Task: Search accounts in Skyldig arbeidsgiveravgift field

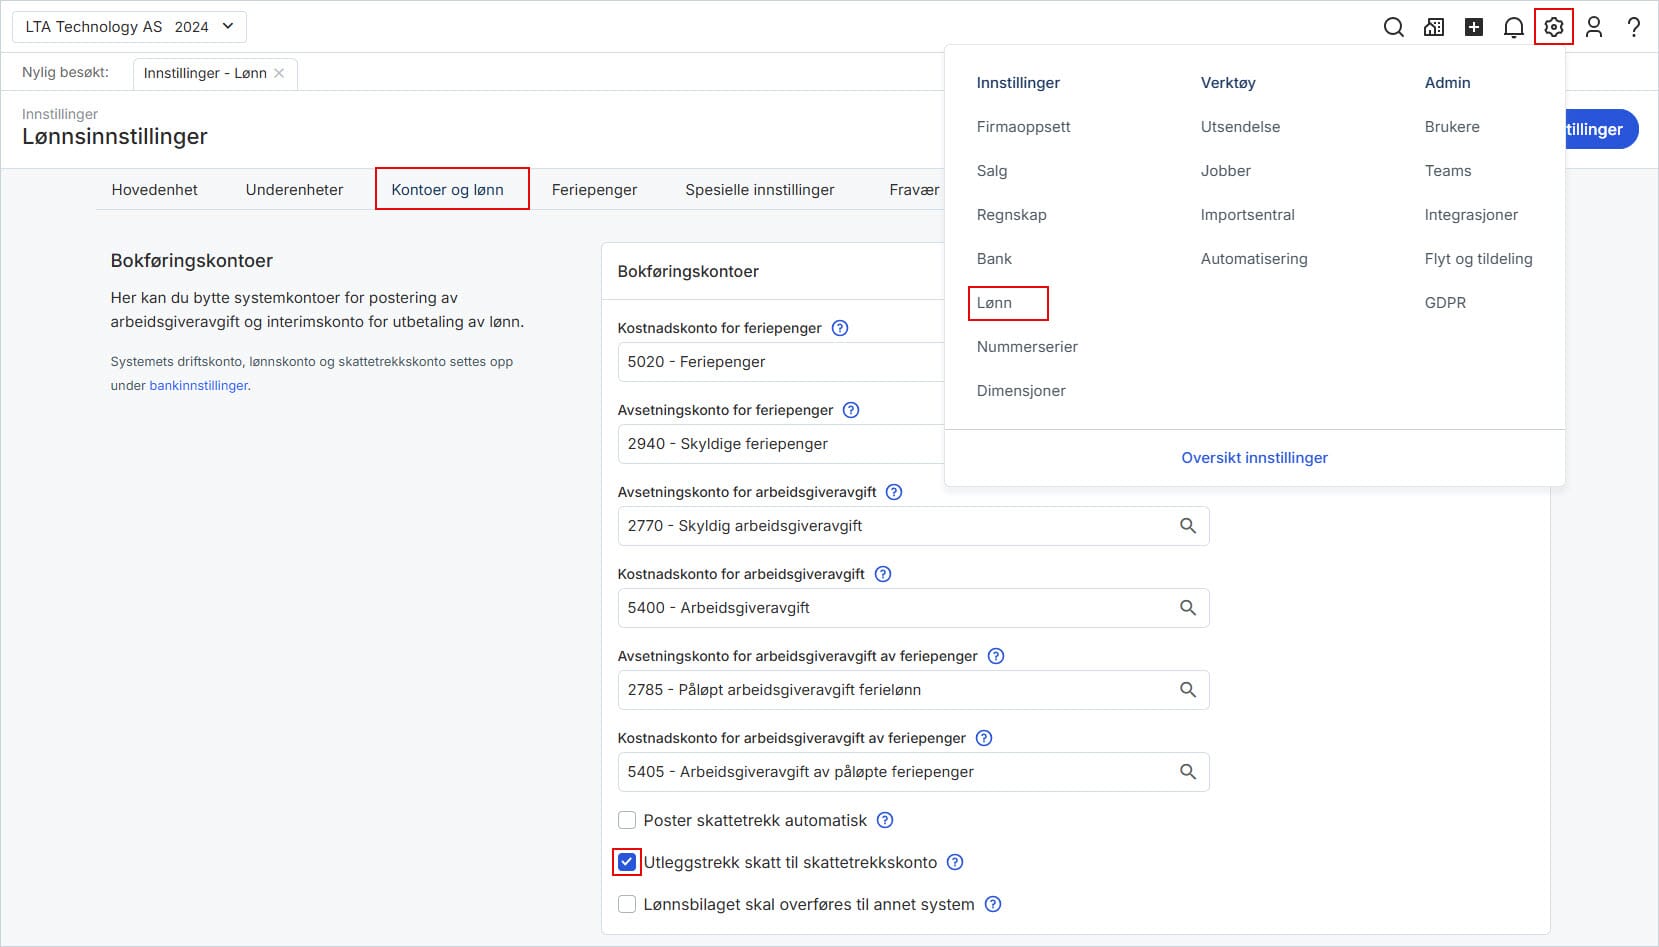Action: pyautogui.click(x=1187, y=526)
